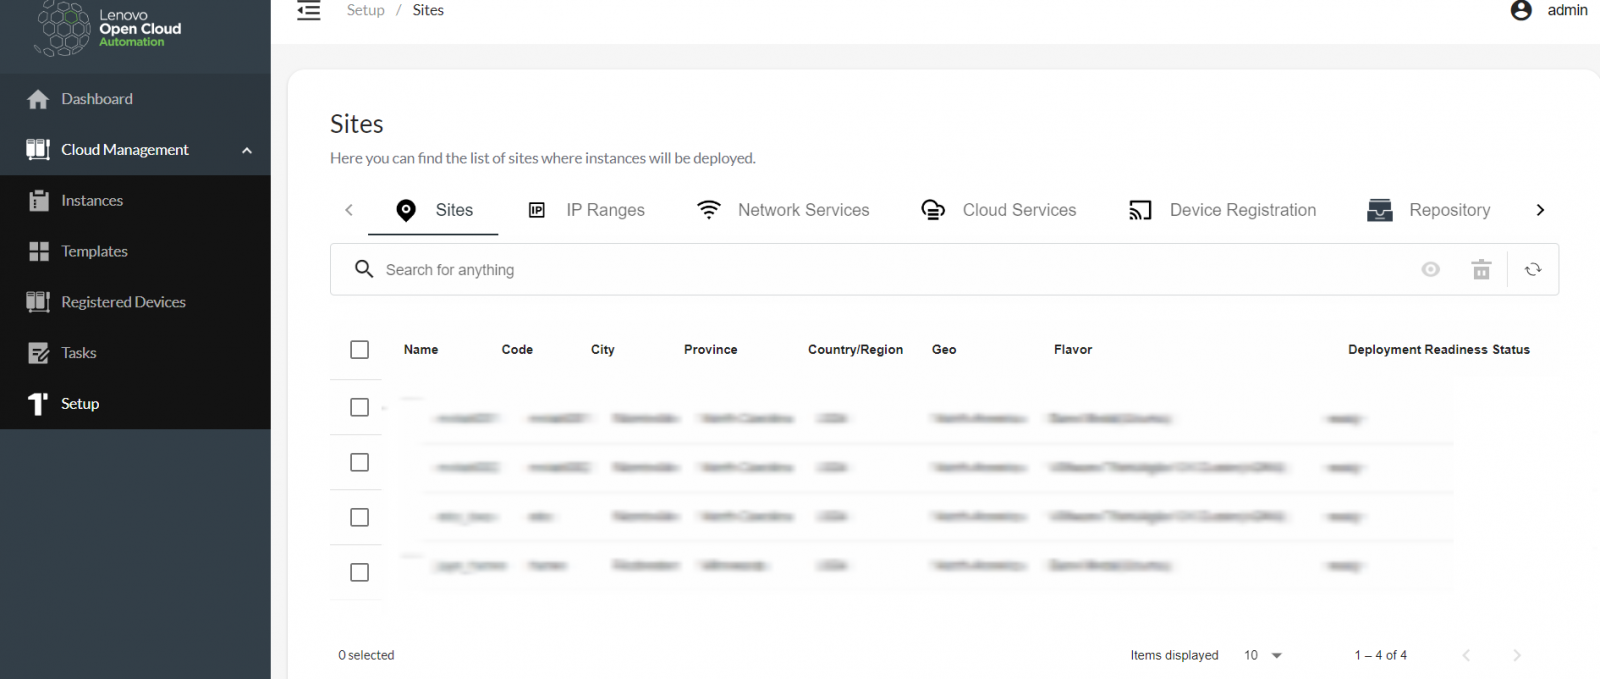Check the third site row checkbox
This screenshot has height=679, width=1600.
(x=360, y=517)
